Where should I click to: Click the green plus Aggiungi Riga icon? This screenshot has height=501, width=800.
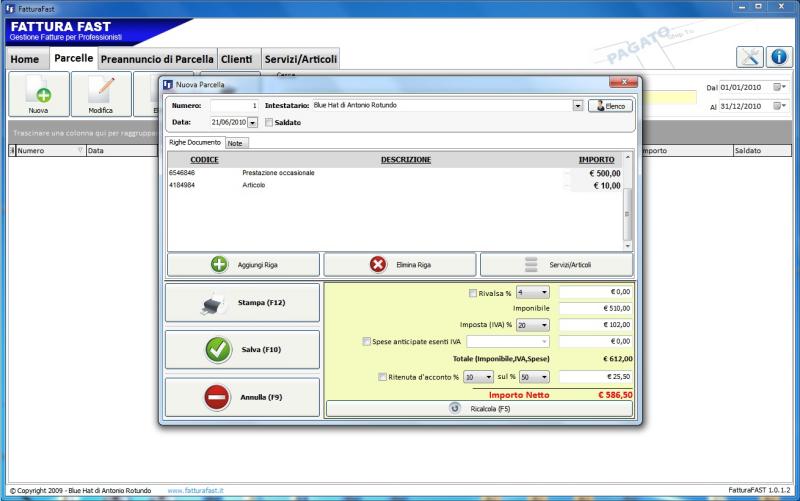click(x=219, y=265)
